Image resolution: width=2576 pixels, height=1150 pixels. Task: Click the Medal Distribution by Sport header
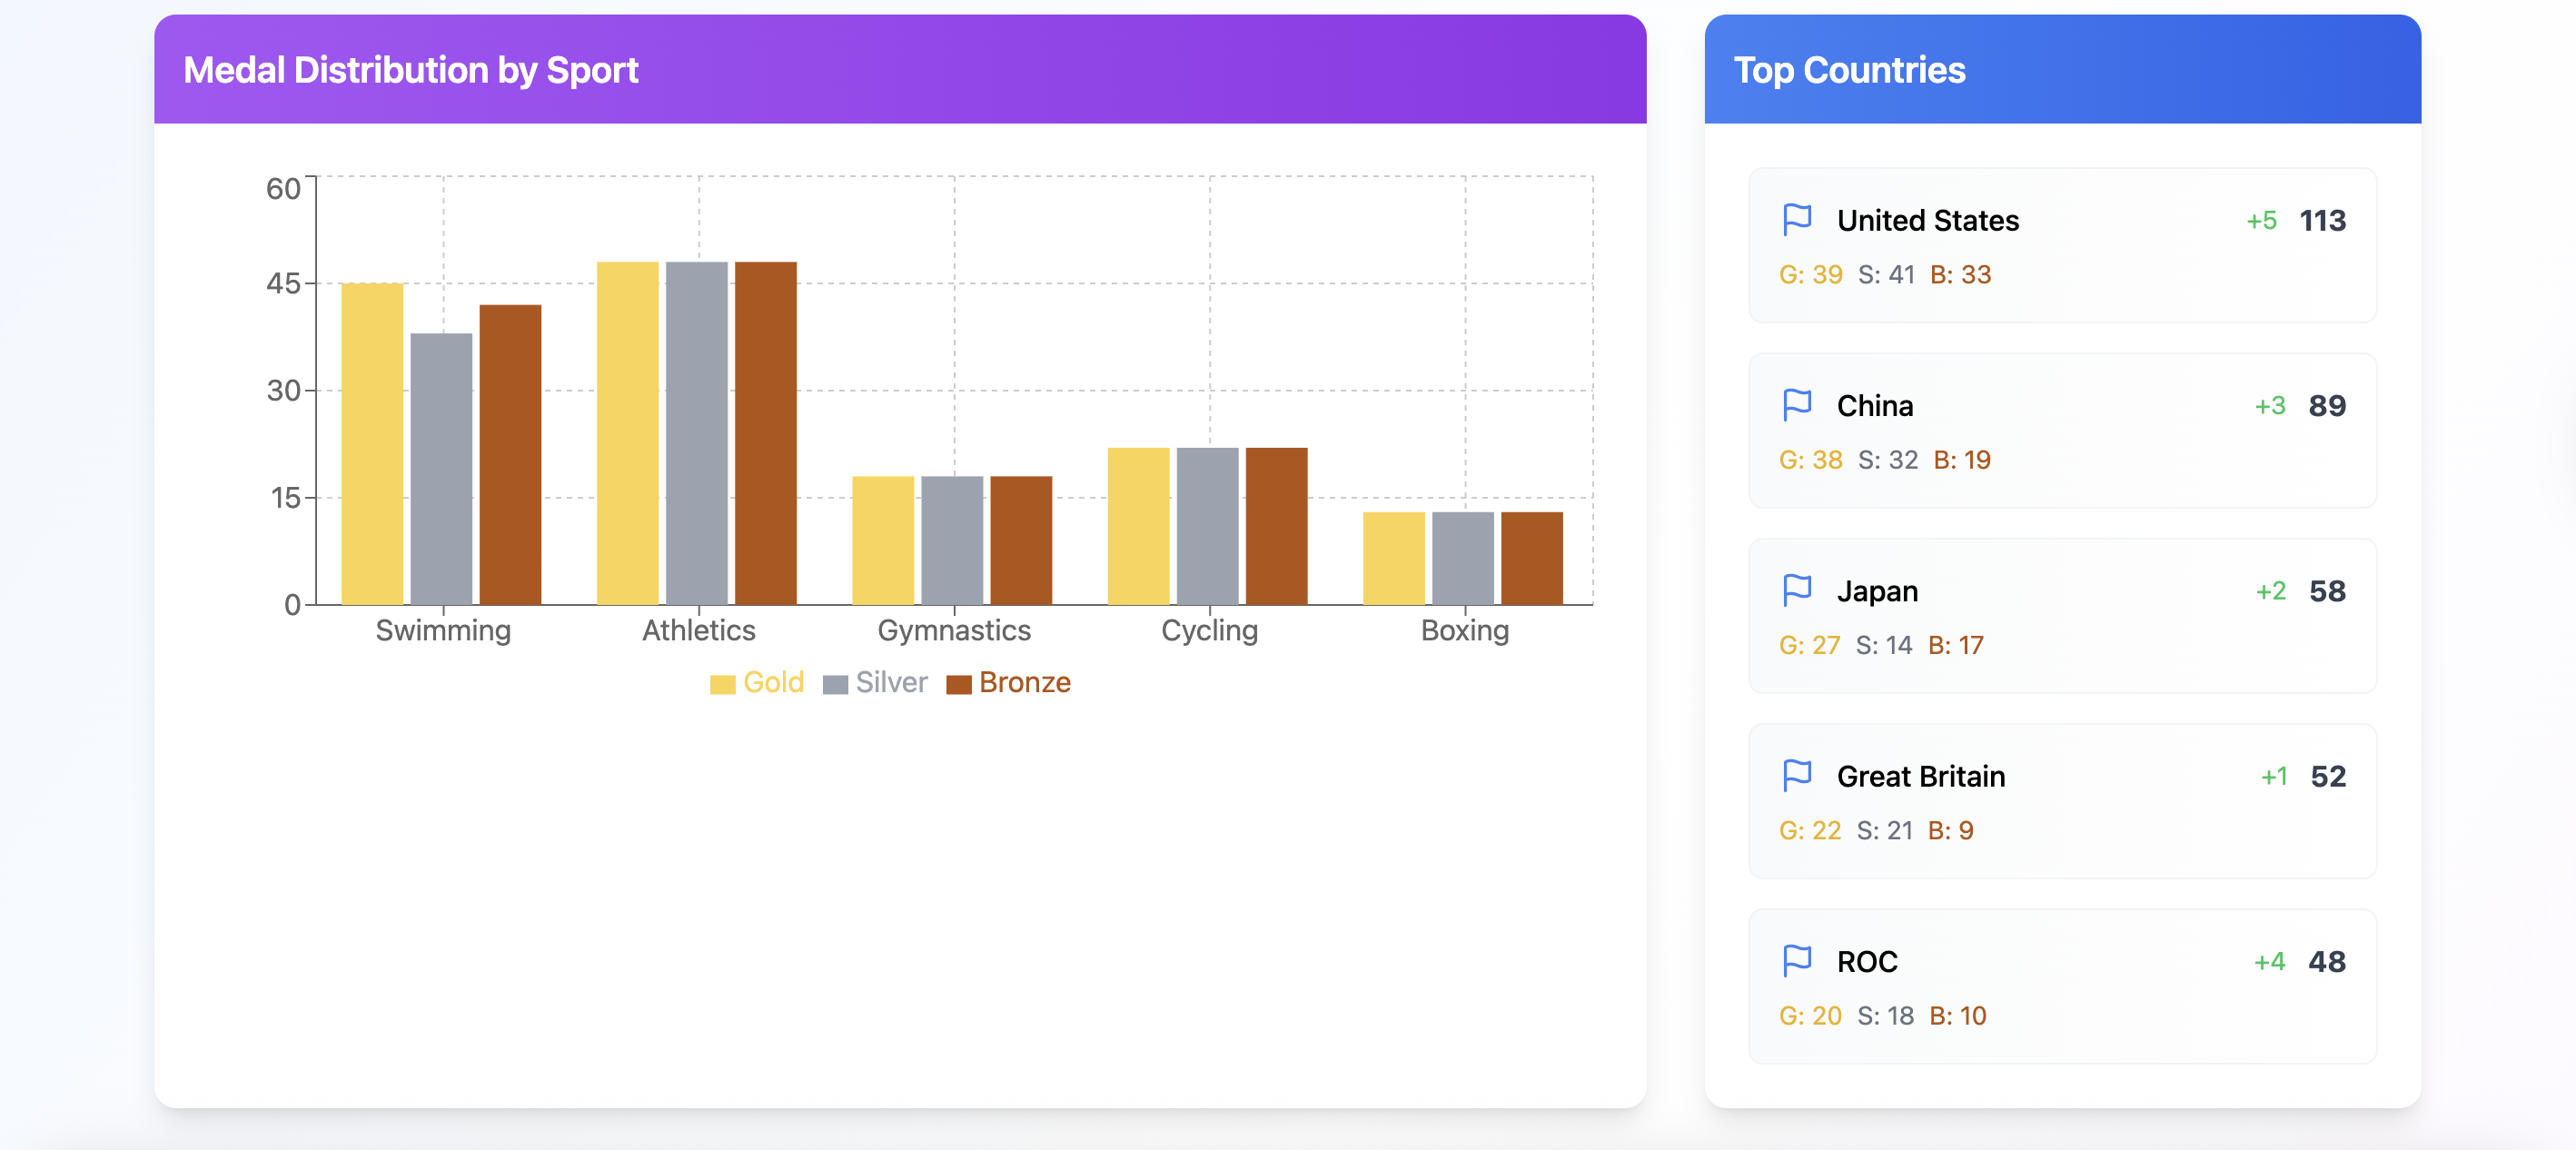click(x=410, y=70)
